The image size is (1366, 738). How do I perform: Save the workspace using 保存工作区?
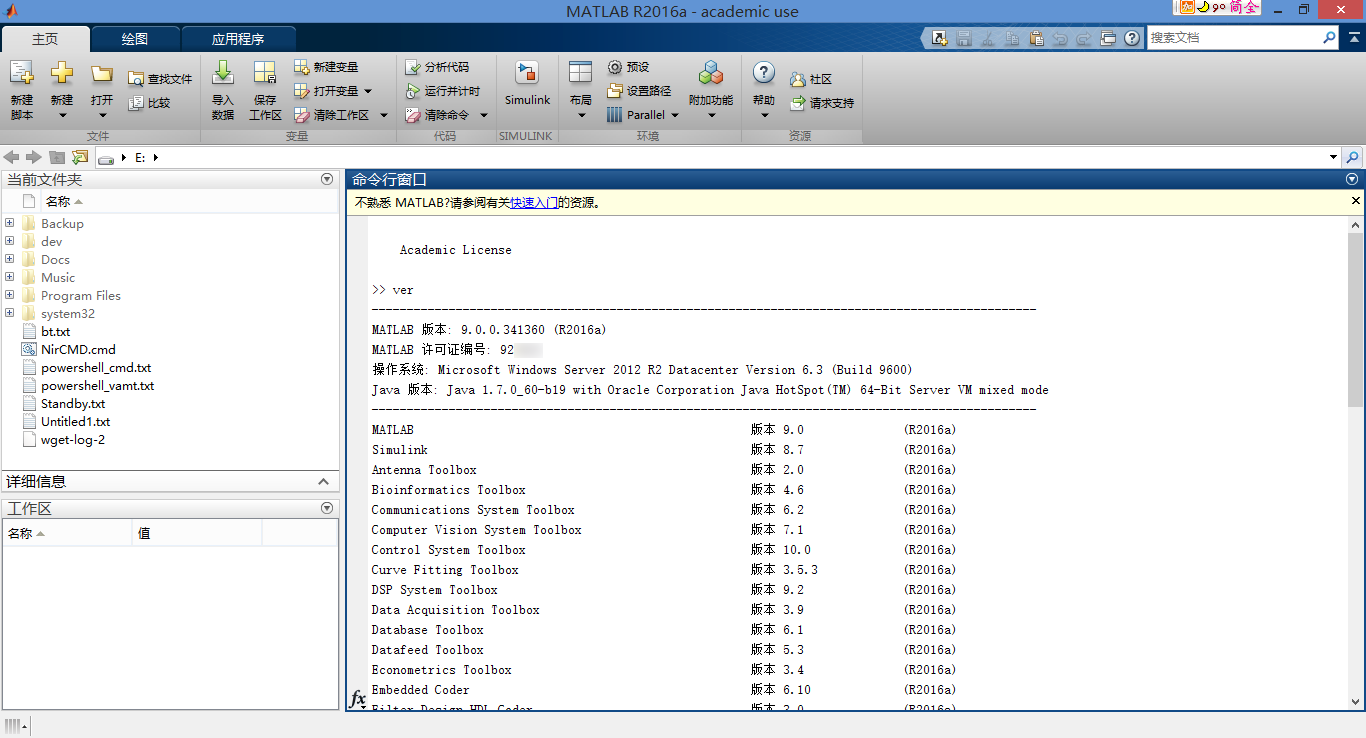(265, 91)
